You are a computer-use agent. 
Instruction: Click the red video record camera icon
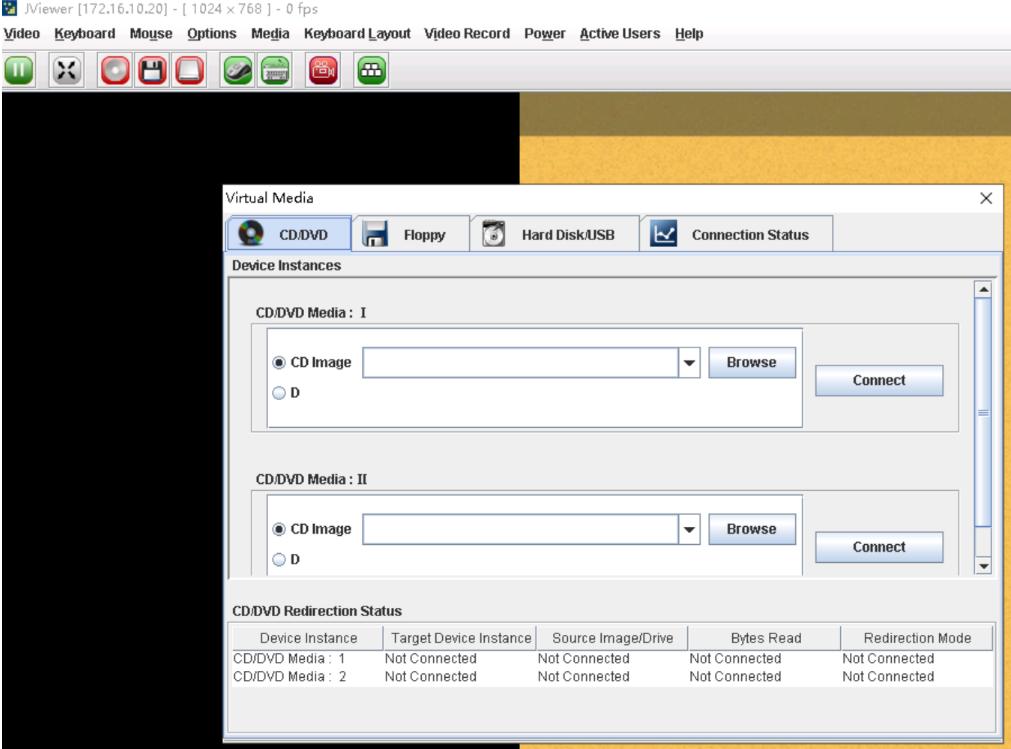(327, 70)
